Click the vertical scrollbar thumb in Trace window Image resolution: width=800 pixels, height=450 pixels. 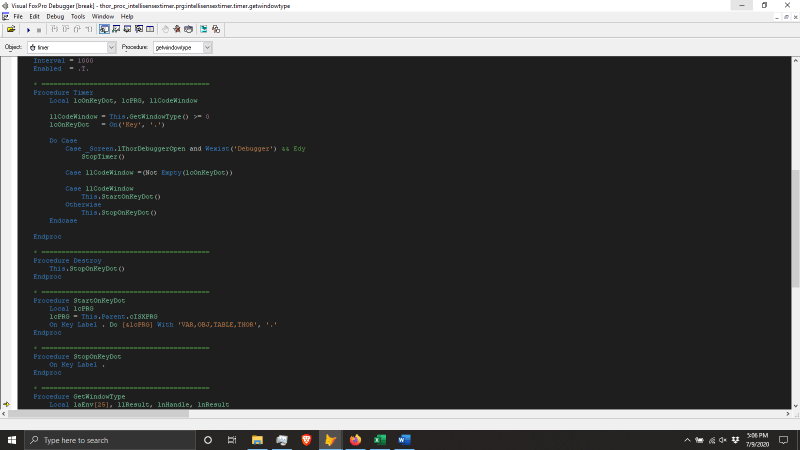pyautogui.click(x=795, y=229)
